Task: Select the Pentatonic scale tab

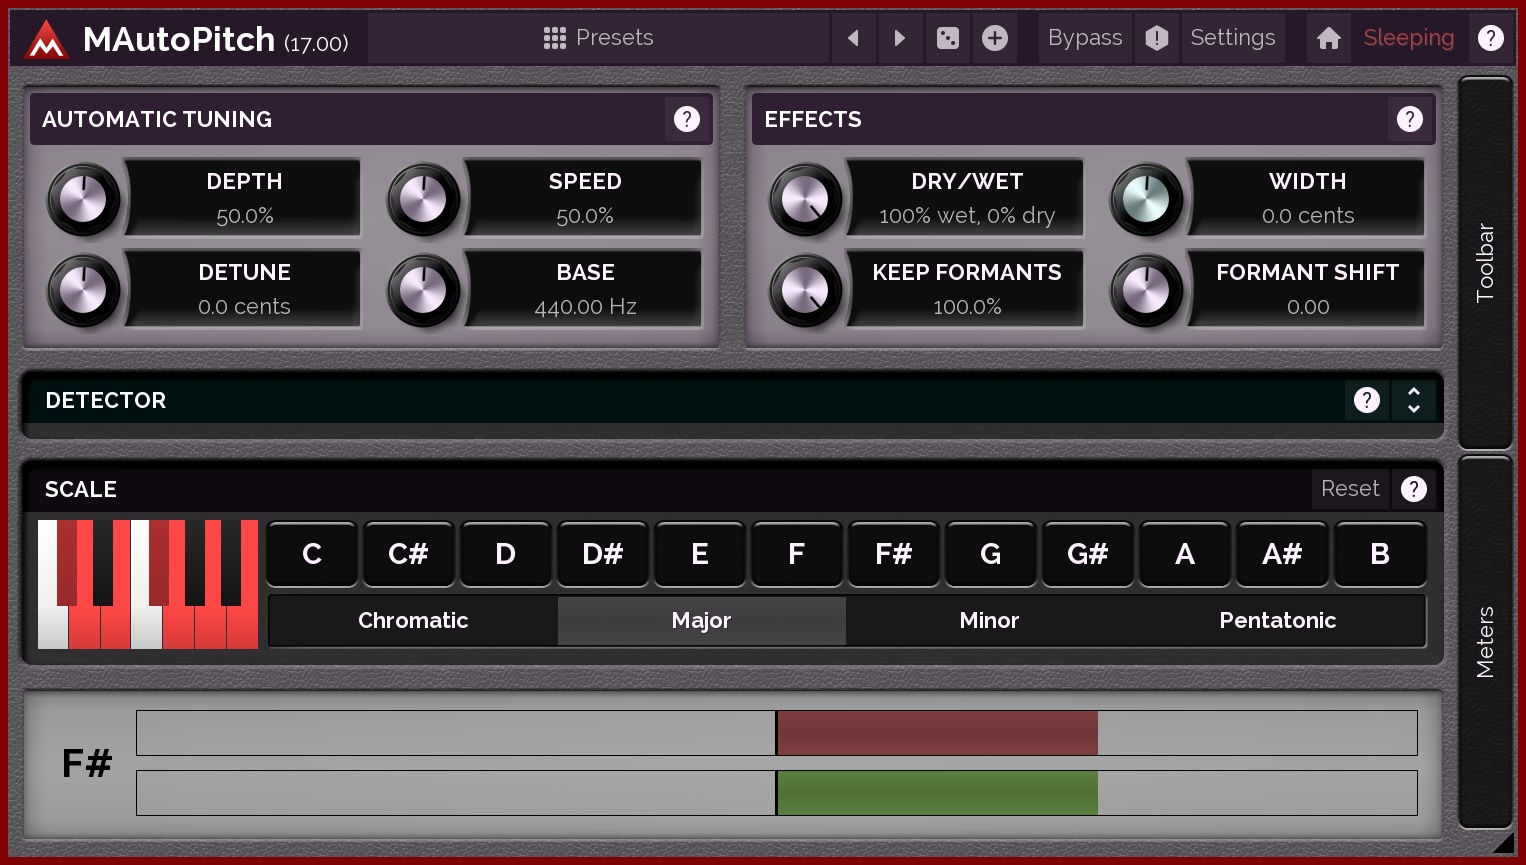Action: pyautogui.click(x=1277, y=621)
